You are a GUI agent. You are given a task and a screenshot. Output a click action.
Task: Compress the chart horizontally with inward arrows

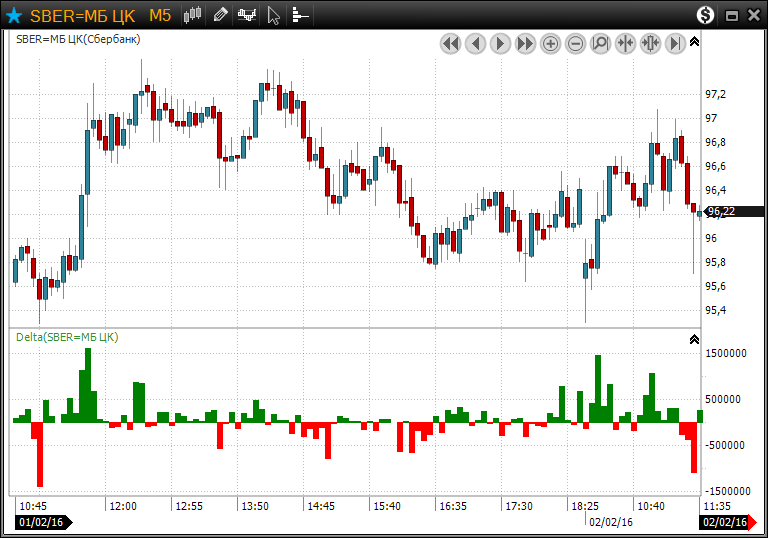click(625, 43)
